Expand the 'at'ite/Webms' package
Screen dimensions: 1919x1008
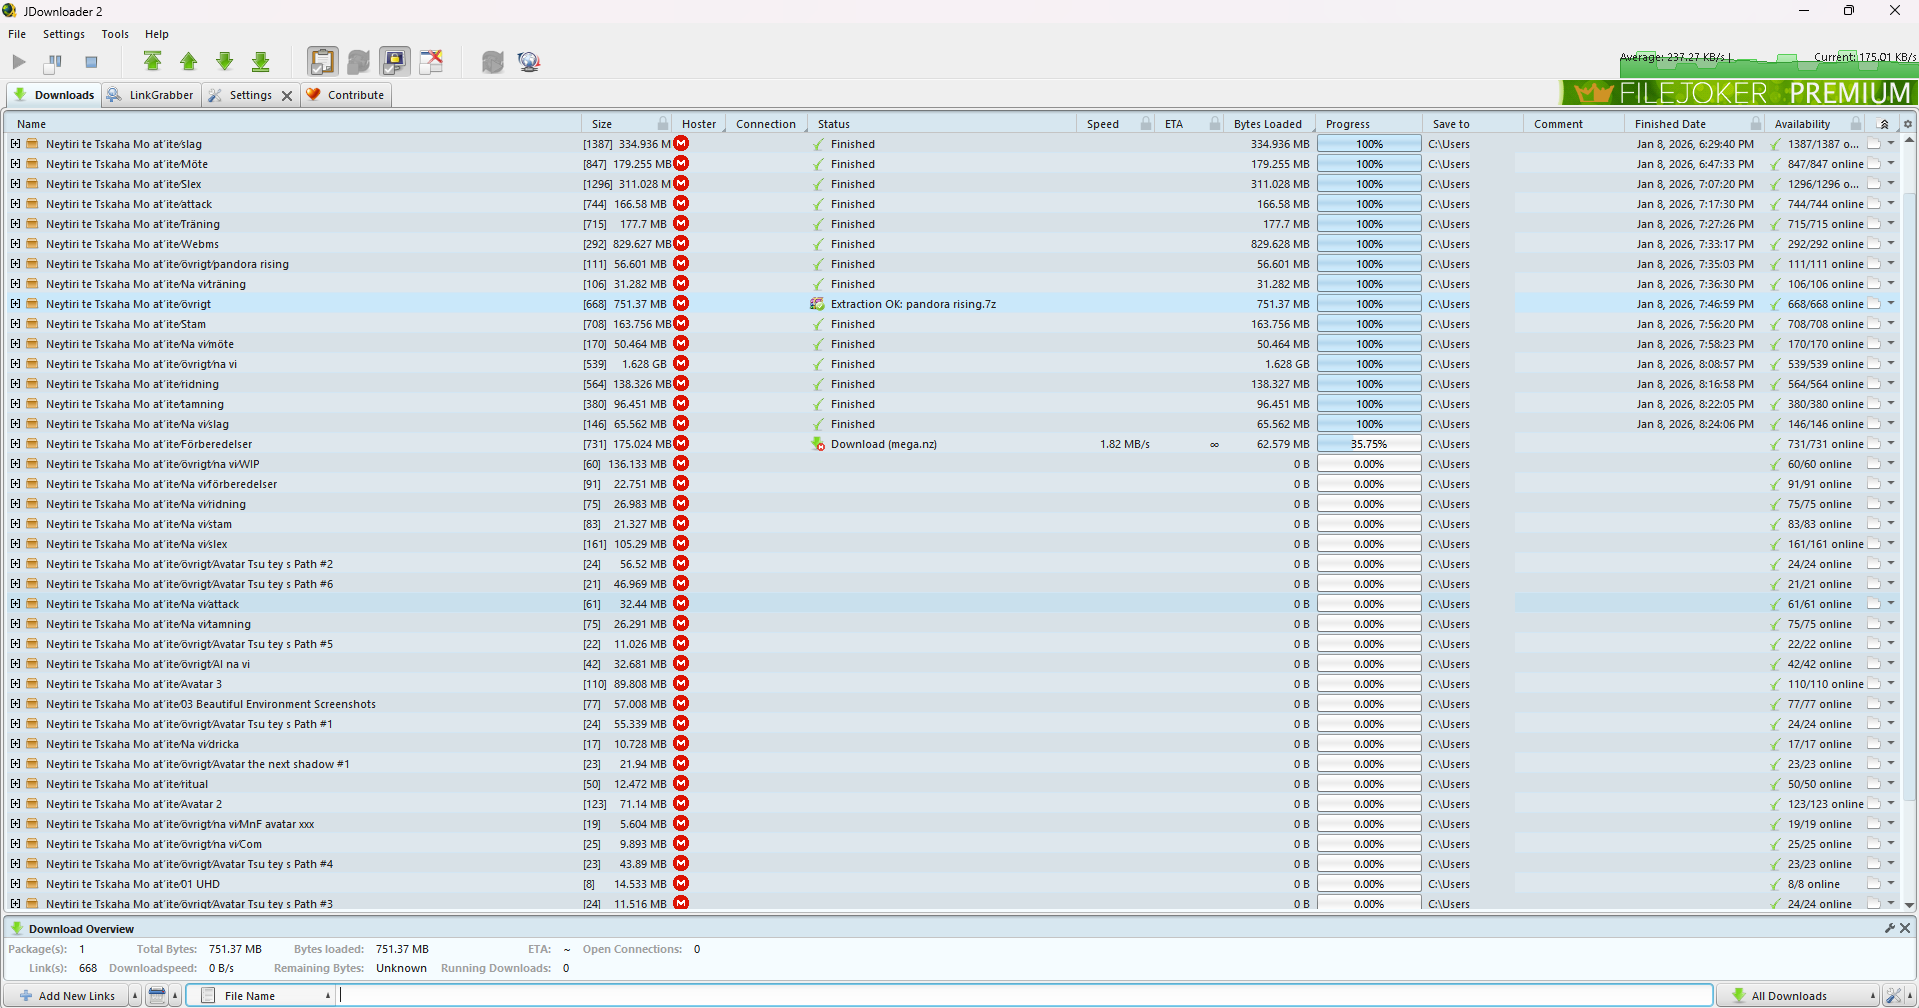(x=15, y=244)
